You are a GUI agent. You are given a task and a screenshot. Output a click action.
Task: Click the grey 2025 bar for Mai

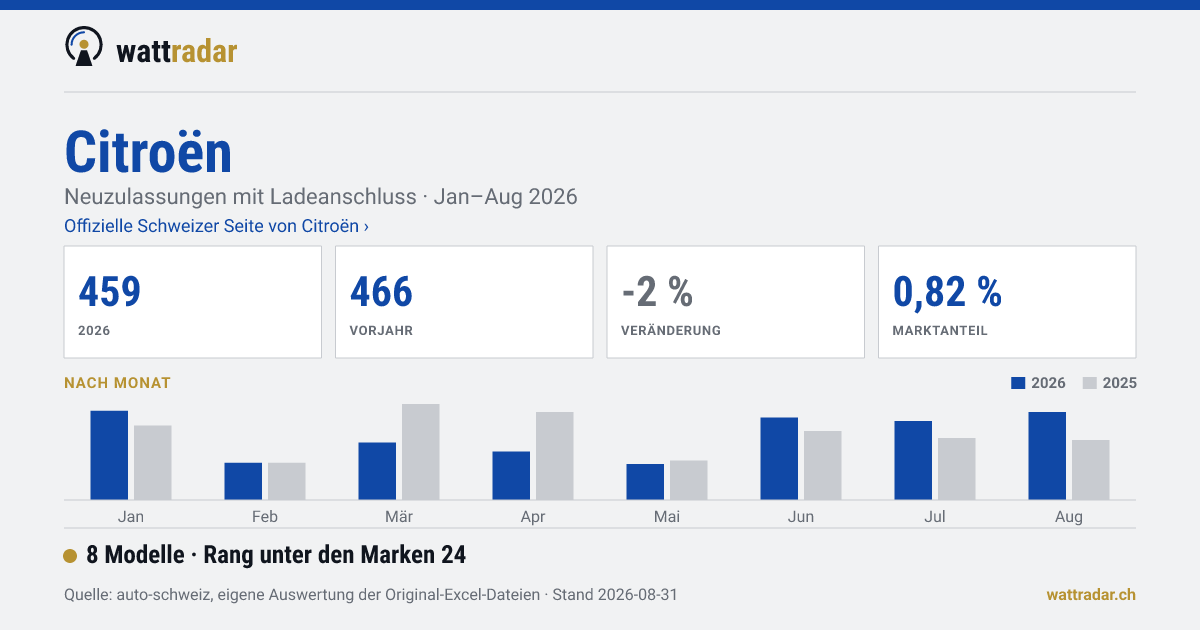(x=689, y=480)
